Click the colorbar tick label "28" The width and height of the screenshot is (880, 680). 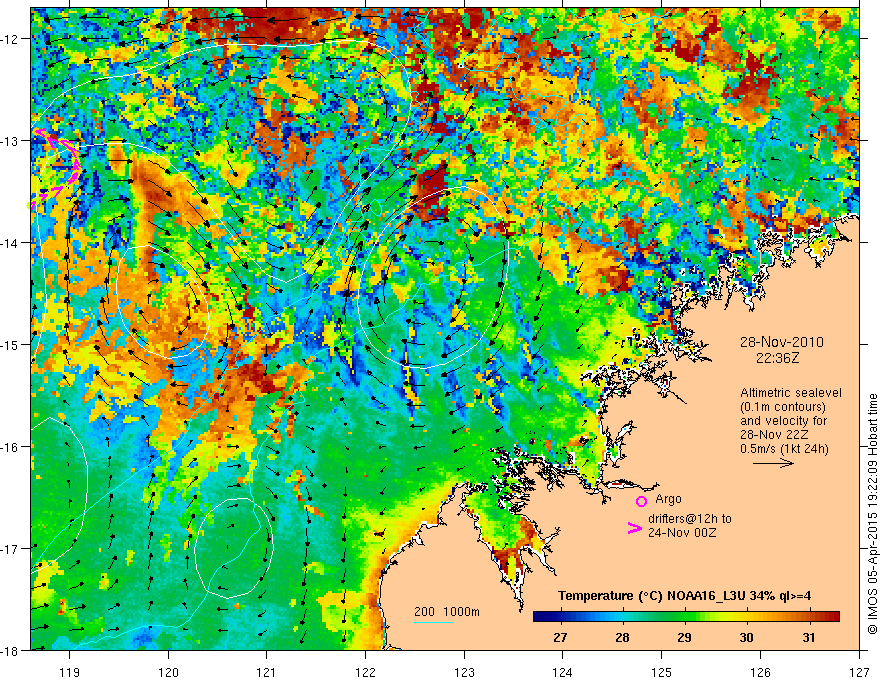pyautogui.click(x=622, y=637)
